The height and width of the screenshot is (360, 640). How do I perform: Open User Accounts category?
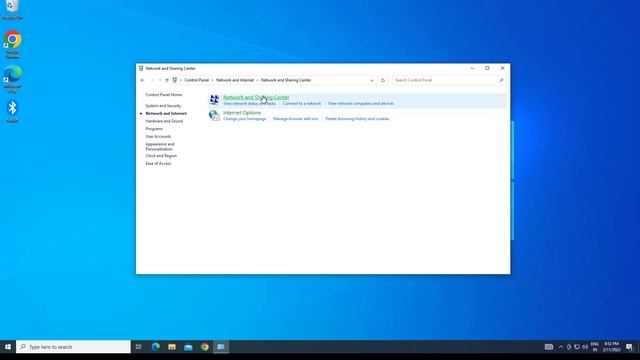click(158, 136)
